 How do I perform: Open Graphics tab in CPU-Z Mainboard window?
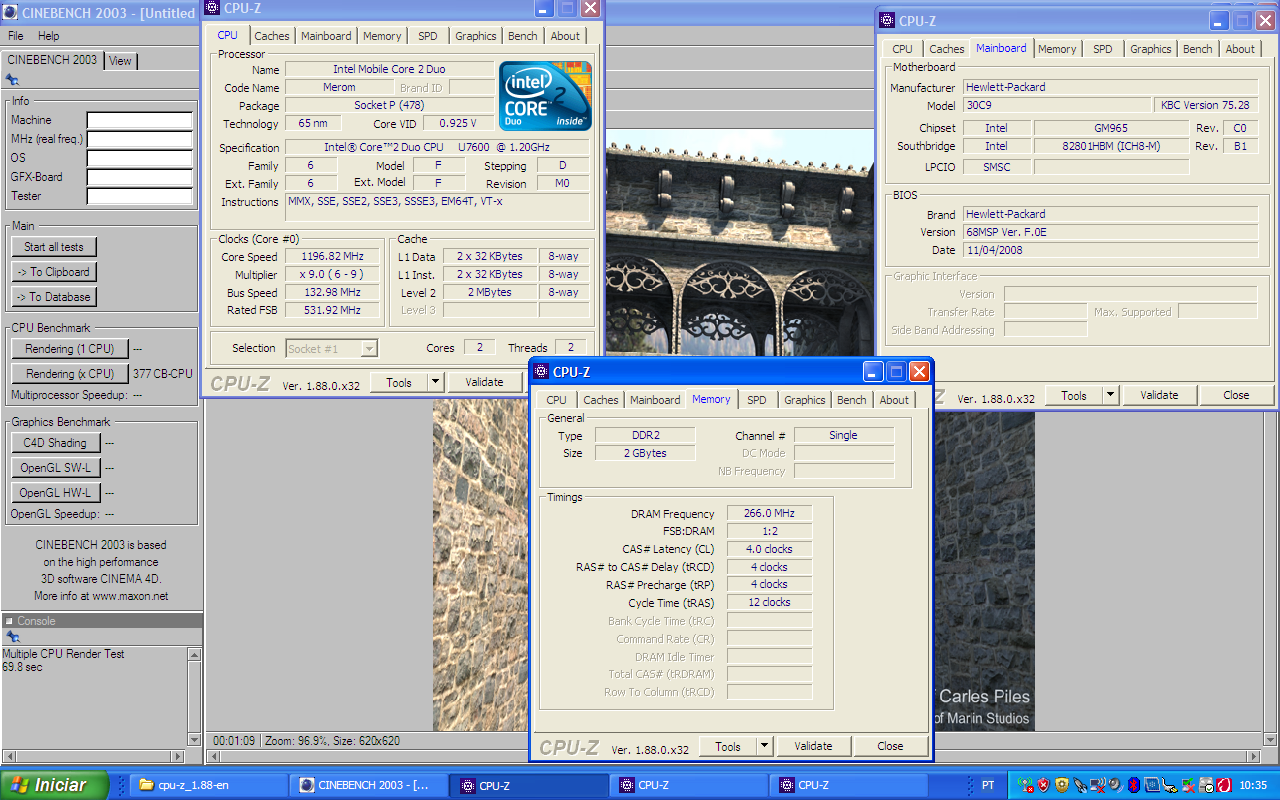[1150, 49]
